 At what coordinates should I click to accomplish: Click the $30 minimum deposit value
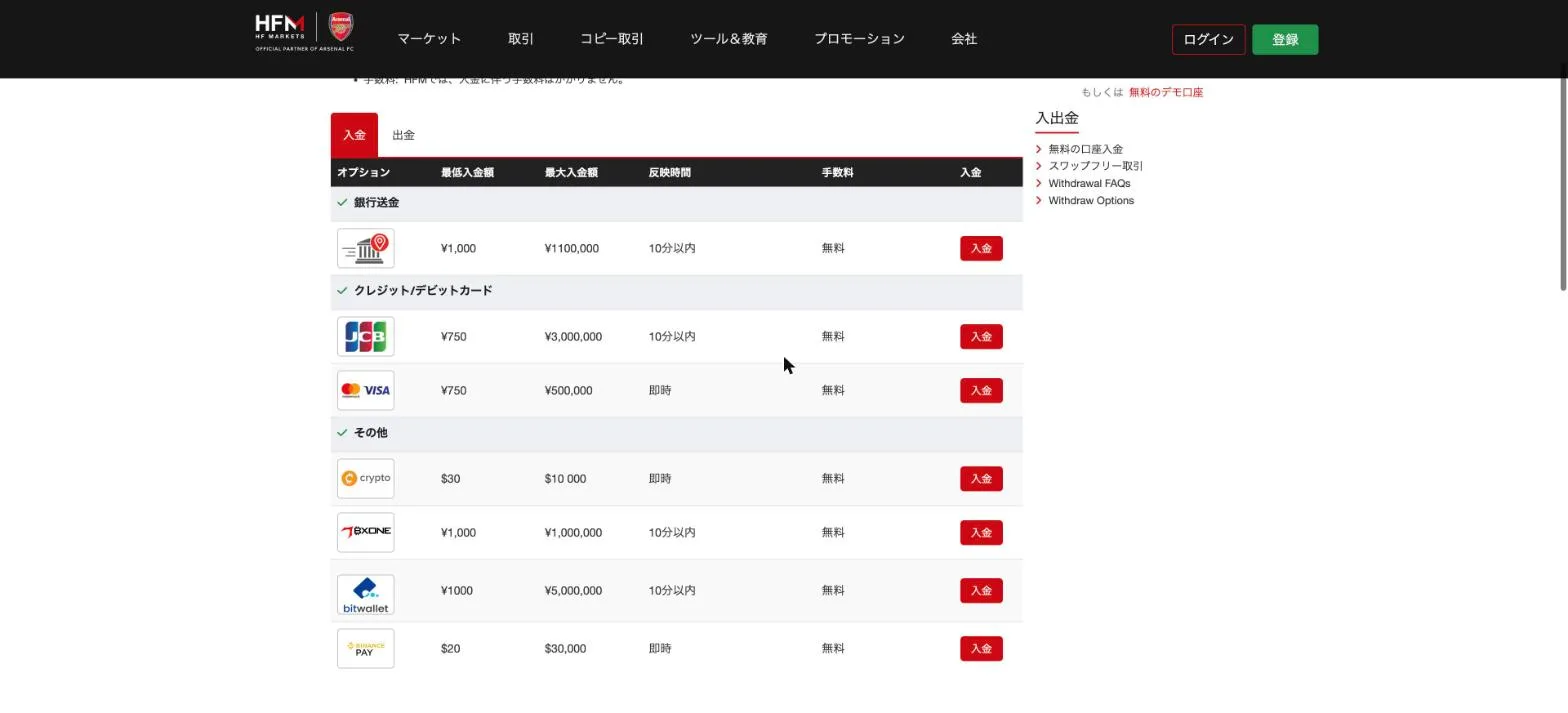(451, 479)
